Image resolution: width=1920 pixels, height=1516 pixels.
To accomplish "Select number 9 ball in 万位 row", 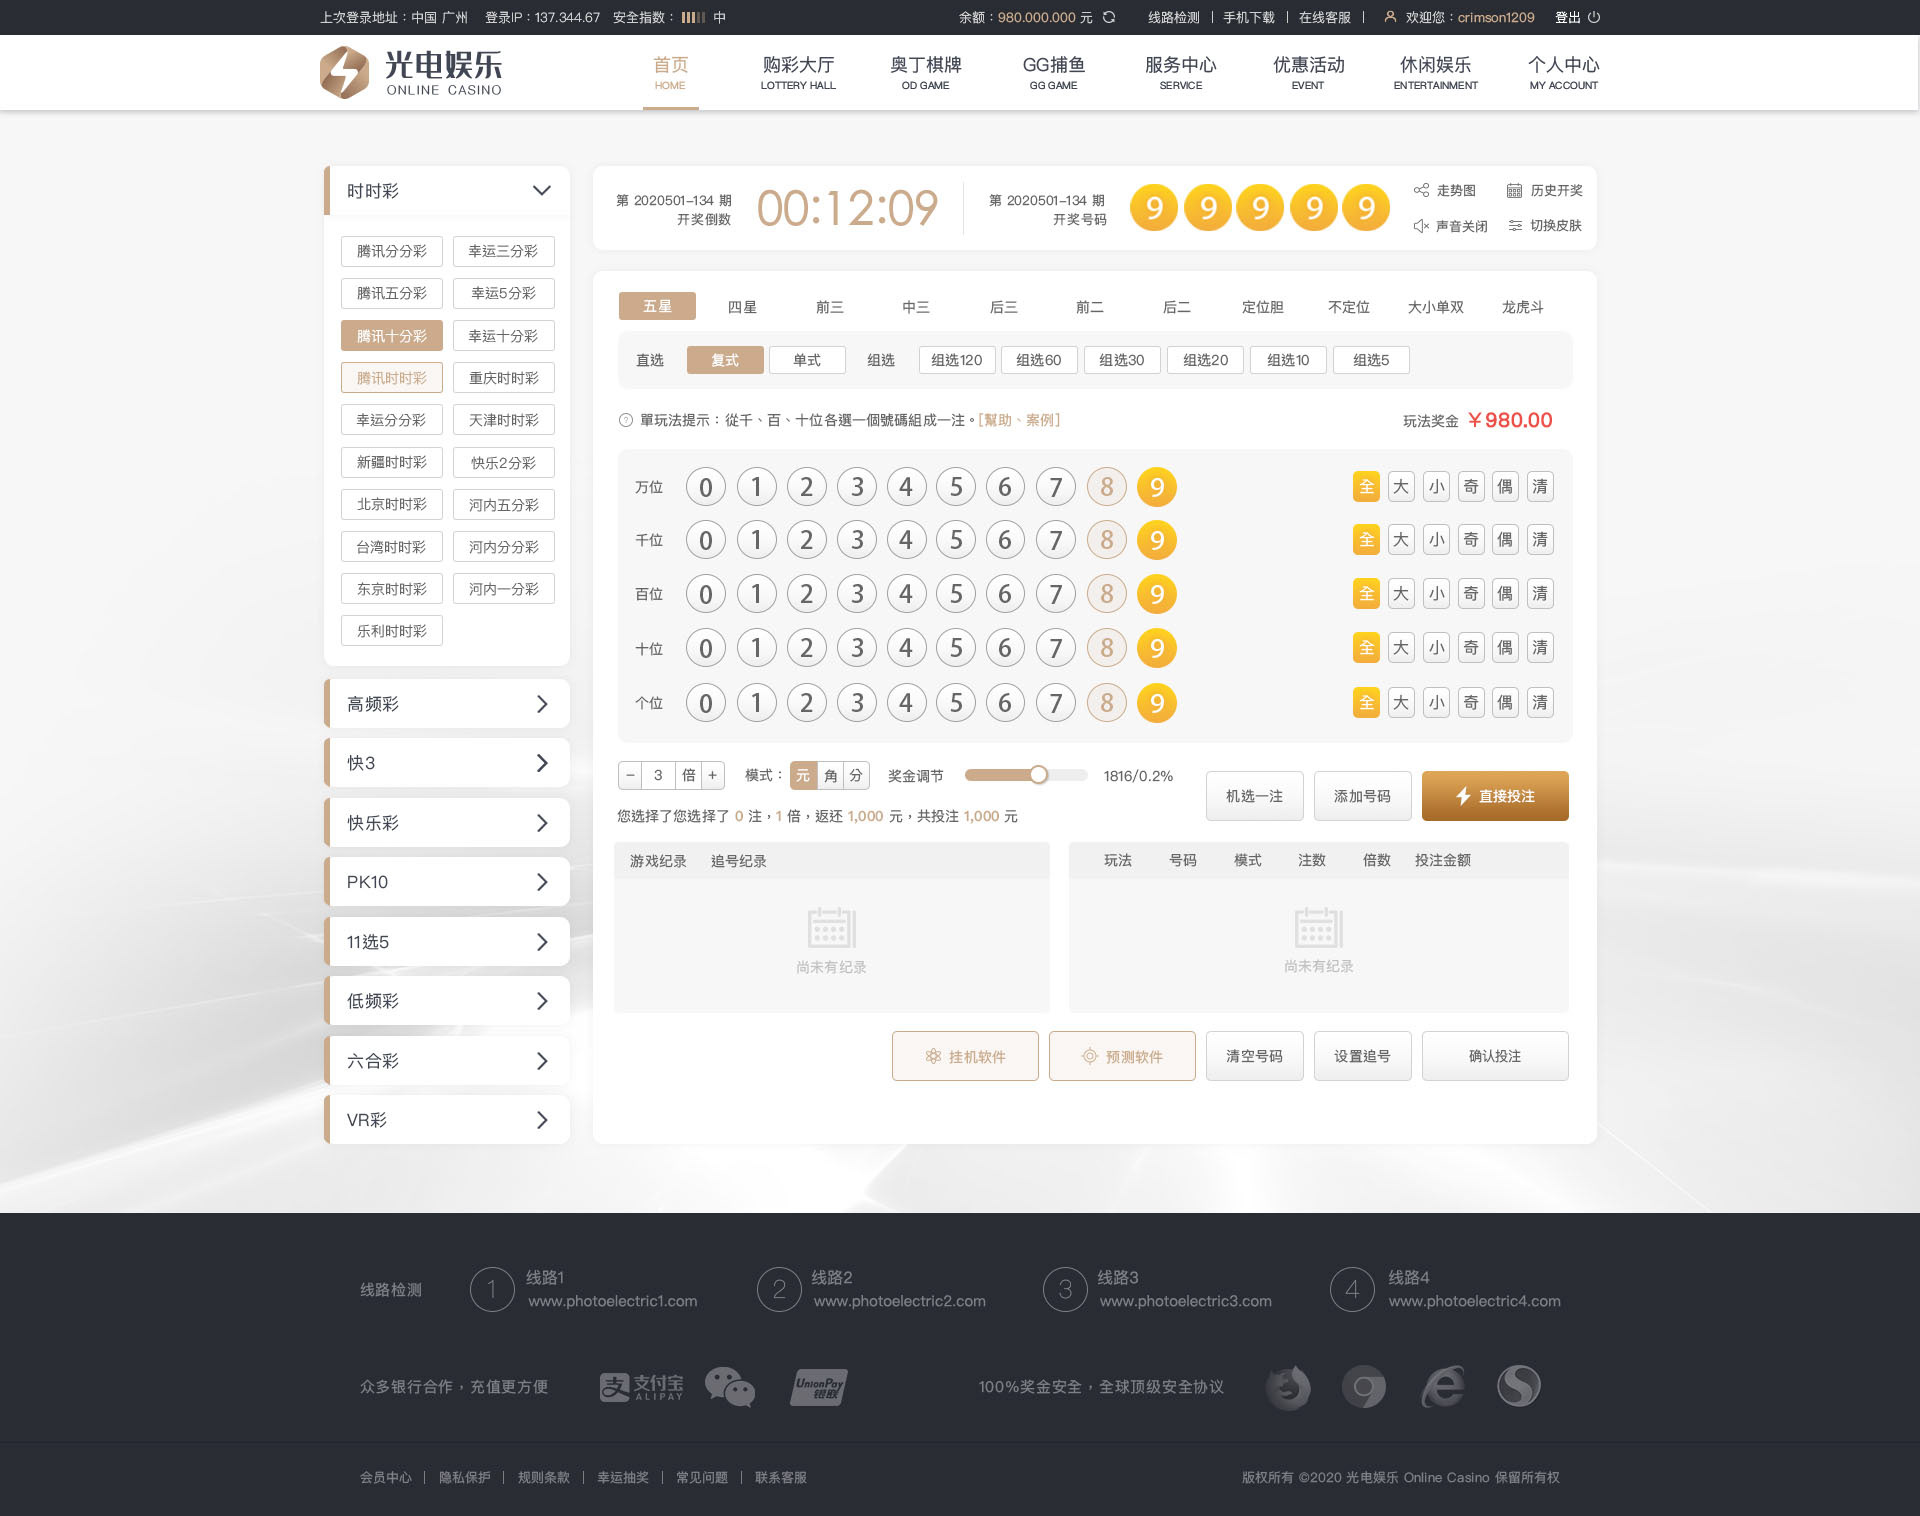I will point(1157,487).
